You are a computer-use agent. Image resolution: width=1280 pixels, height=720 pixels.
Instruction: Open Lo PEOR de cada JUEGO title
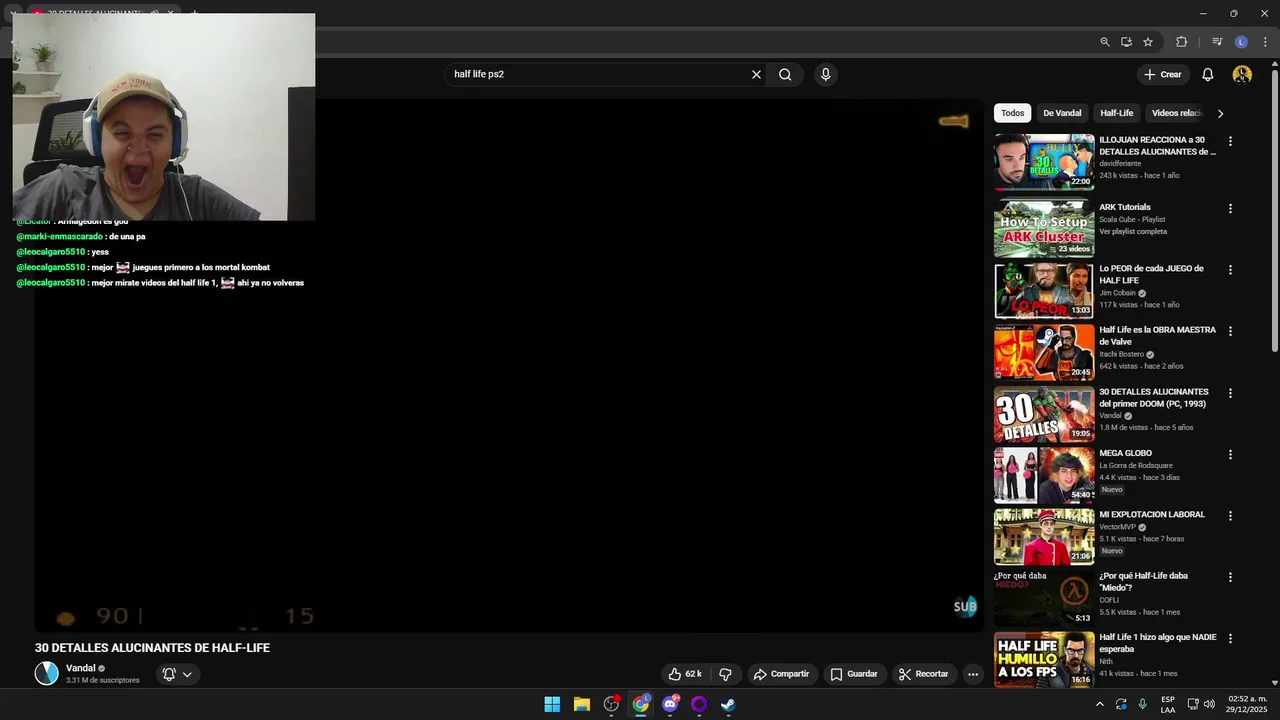[1151, 274]
